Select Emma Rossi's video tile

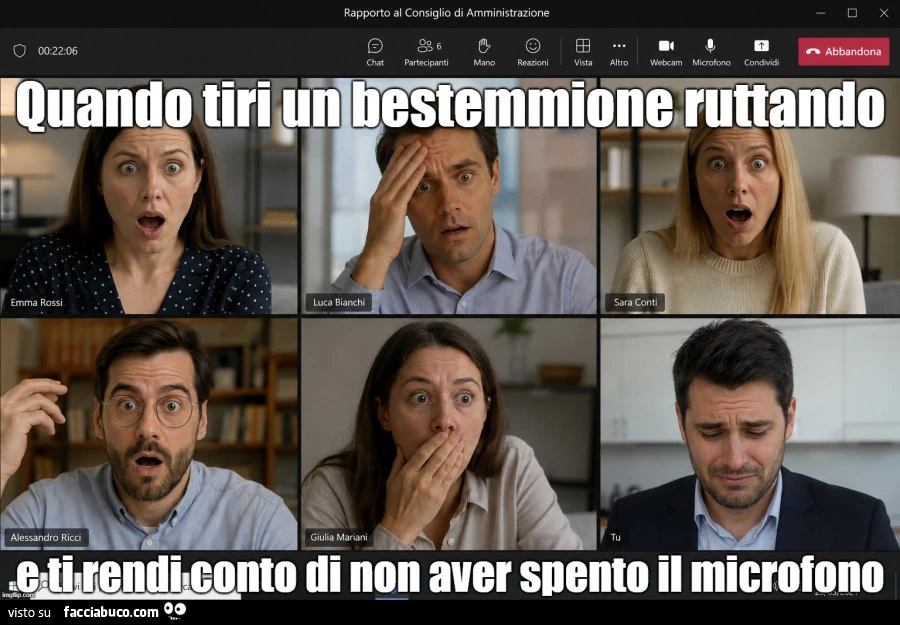149,196
